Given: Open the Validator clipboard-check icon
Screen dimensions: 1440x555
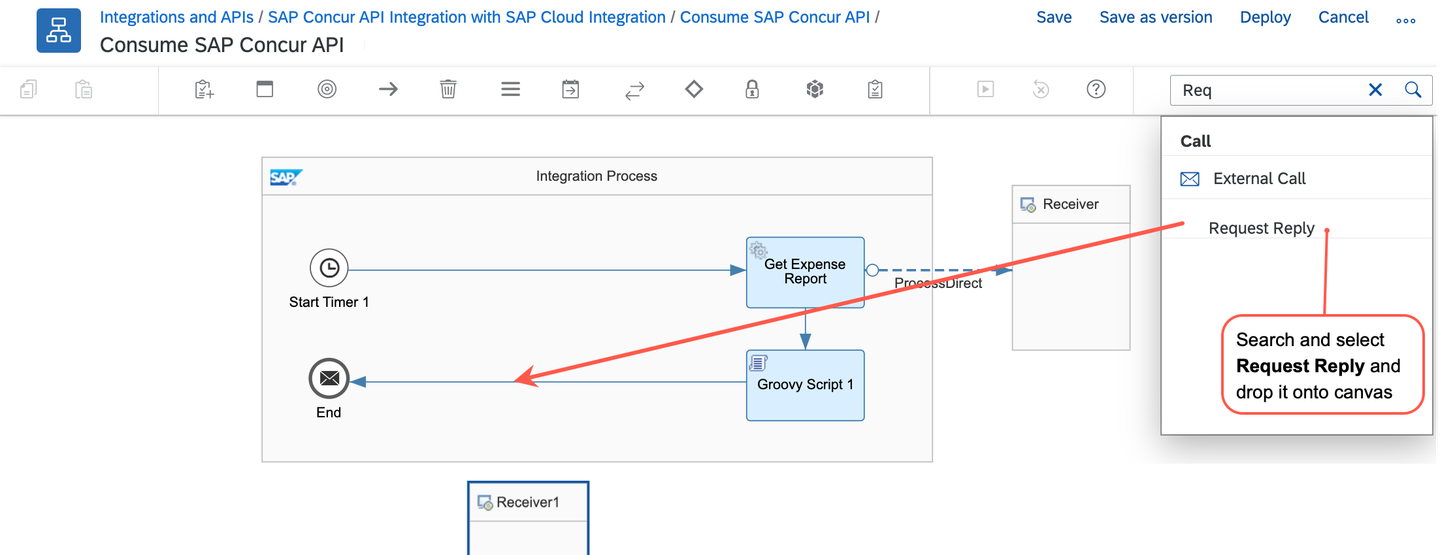Looking at the screenshot, I should (875, 89).
